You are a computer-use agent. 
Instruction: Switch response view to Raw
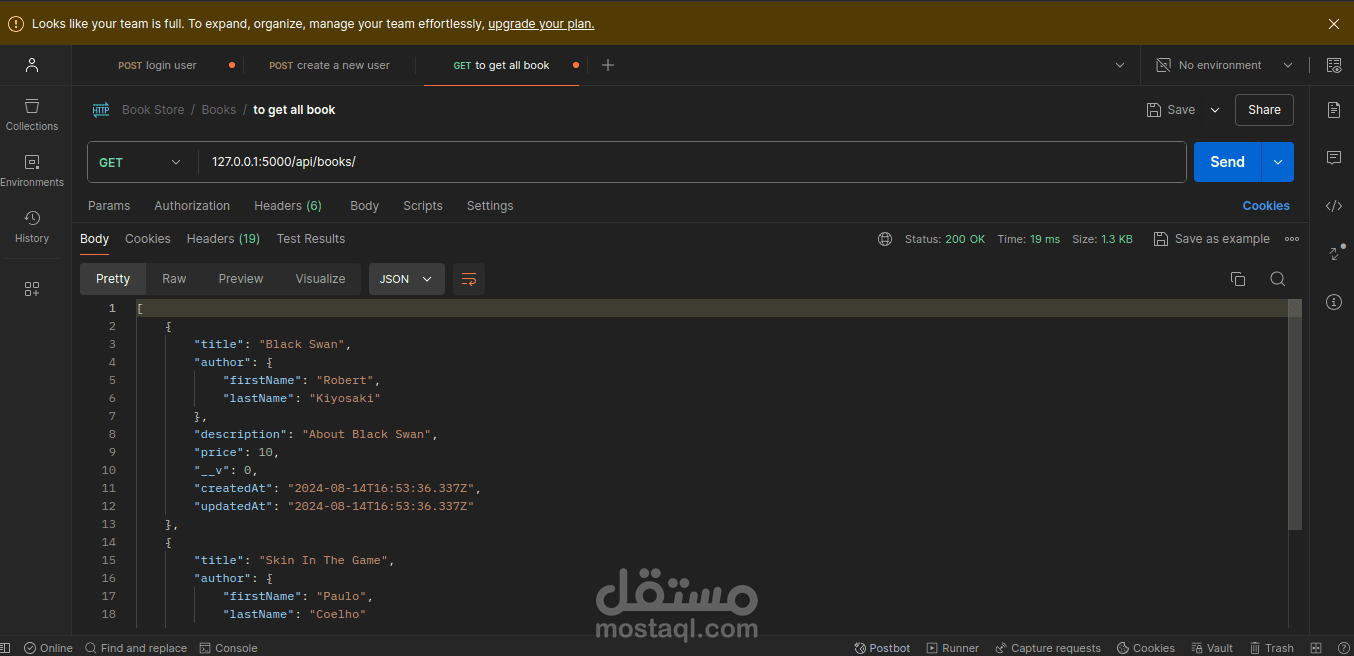pyautogui.click(x=174, y=279)
